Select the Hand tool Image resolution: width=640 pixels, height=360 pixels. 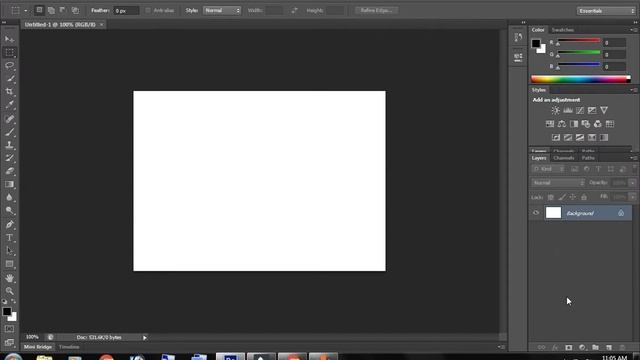pyautogui.click(x=9, y=278)
